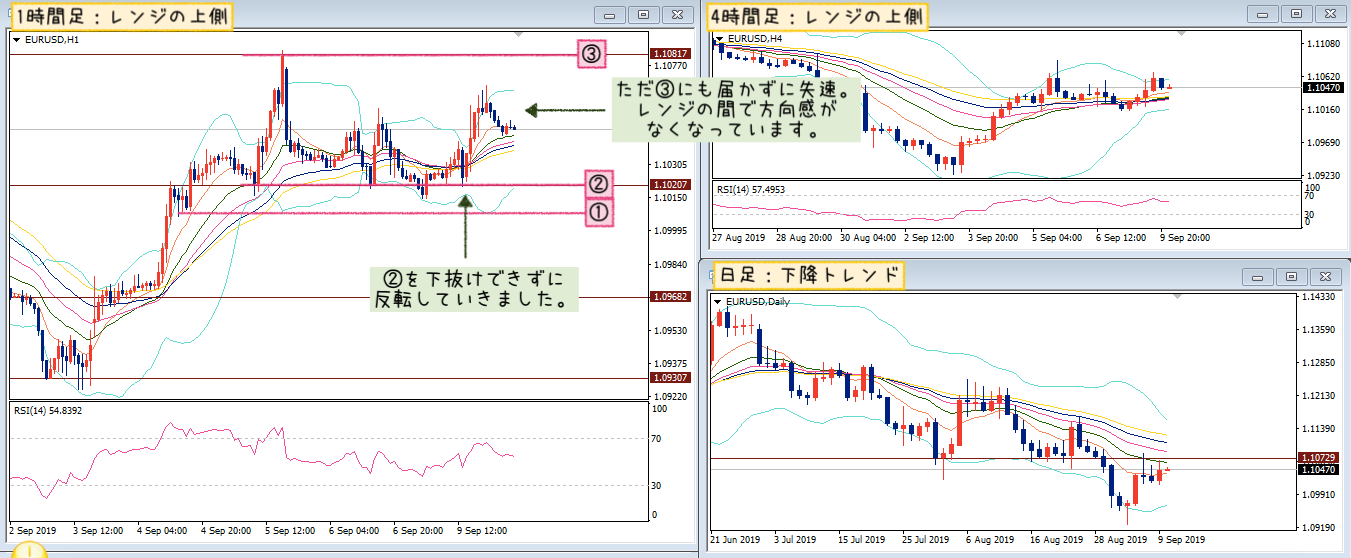Click the 1.10207 price label on H1 chart
This screenshot has width=1351, height=558.
coord(668,185)
